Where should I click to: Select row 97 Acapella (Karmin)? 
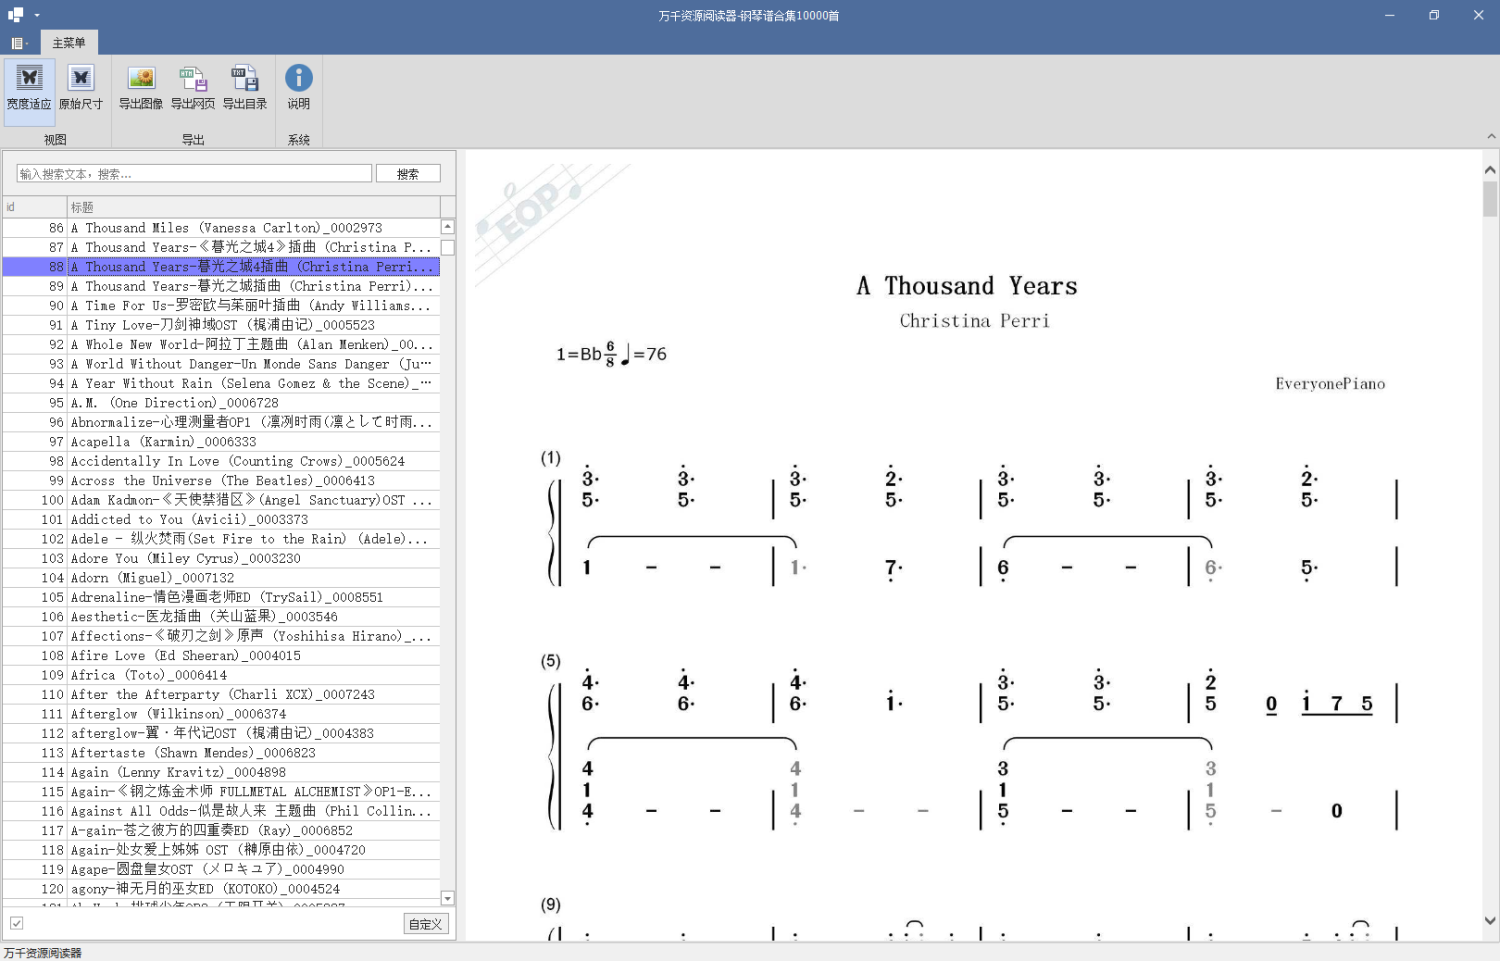221,442
